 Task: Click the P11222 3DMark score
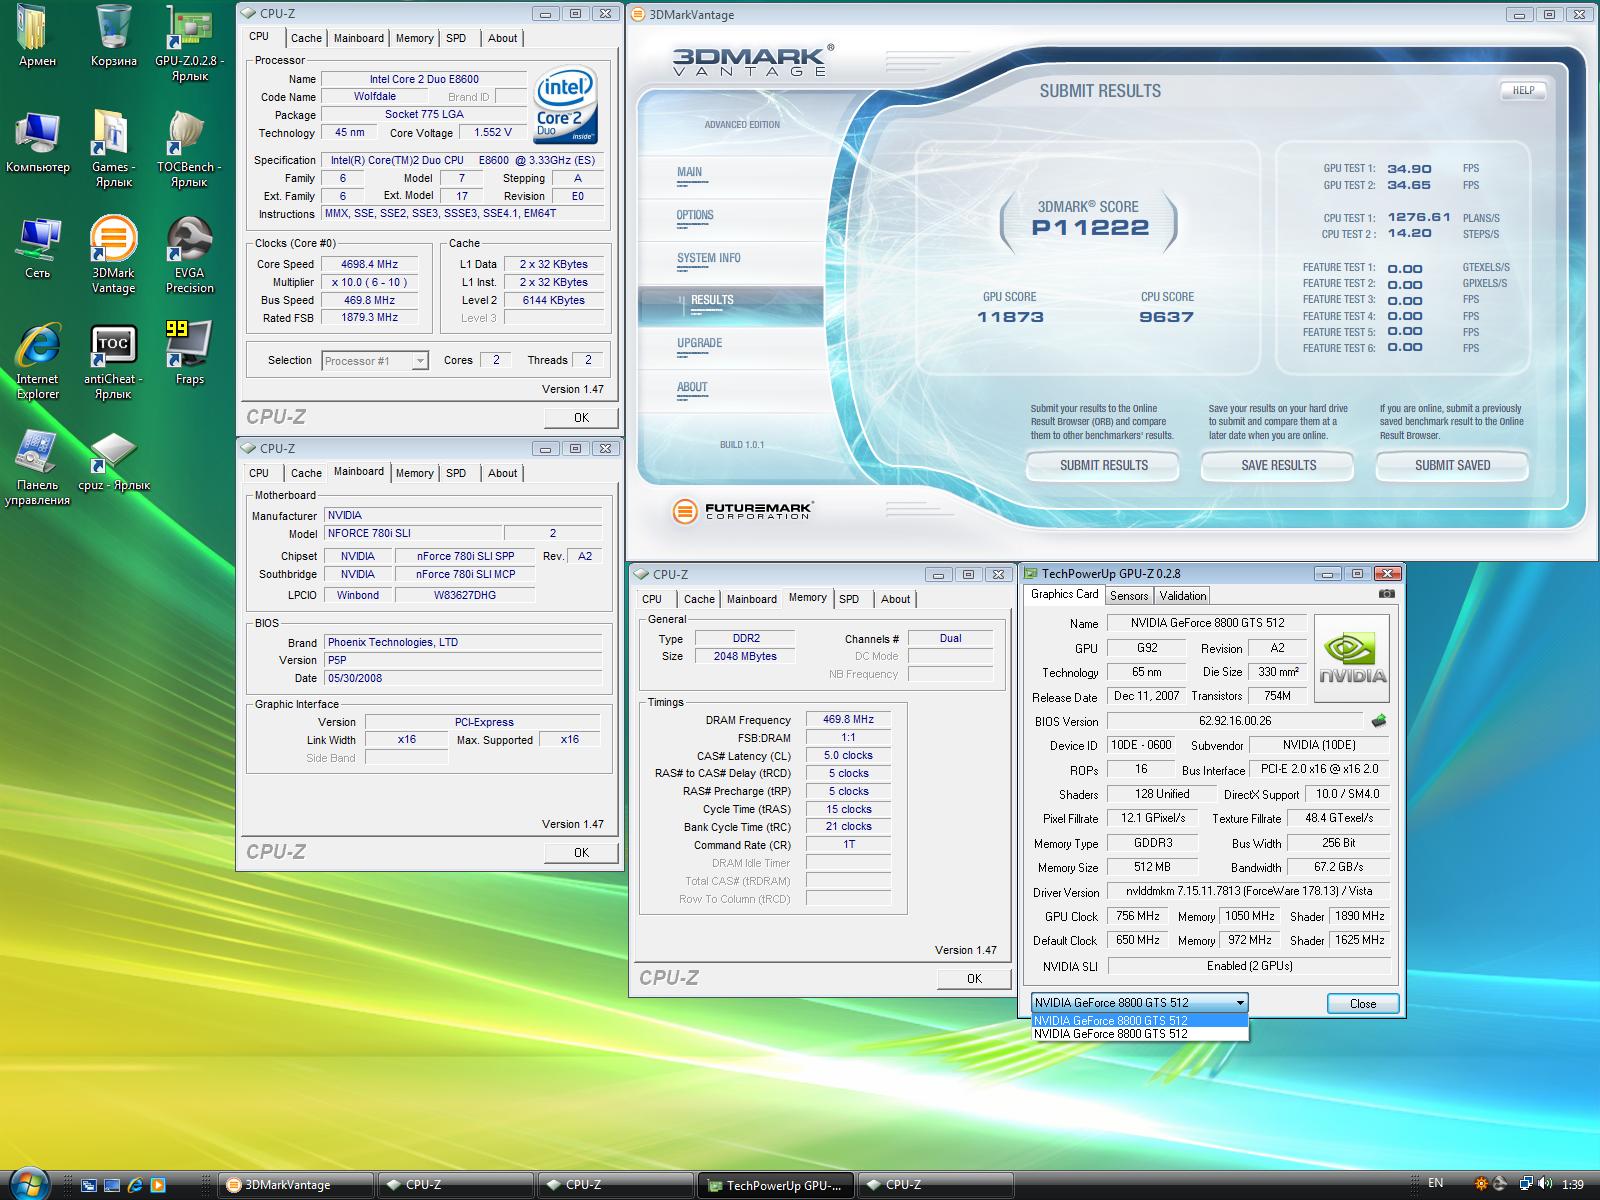point(1090,228)
